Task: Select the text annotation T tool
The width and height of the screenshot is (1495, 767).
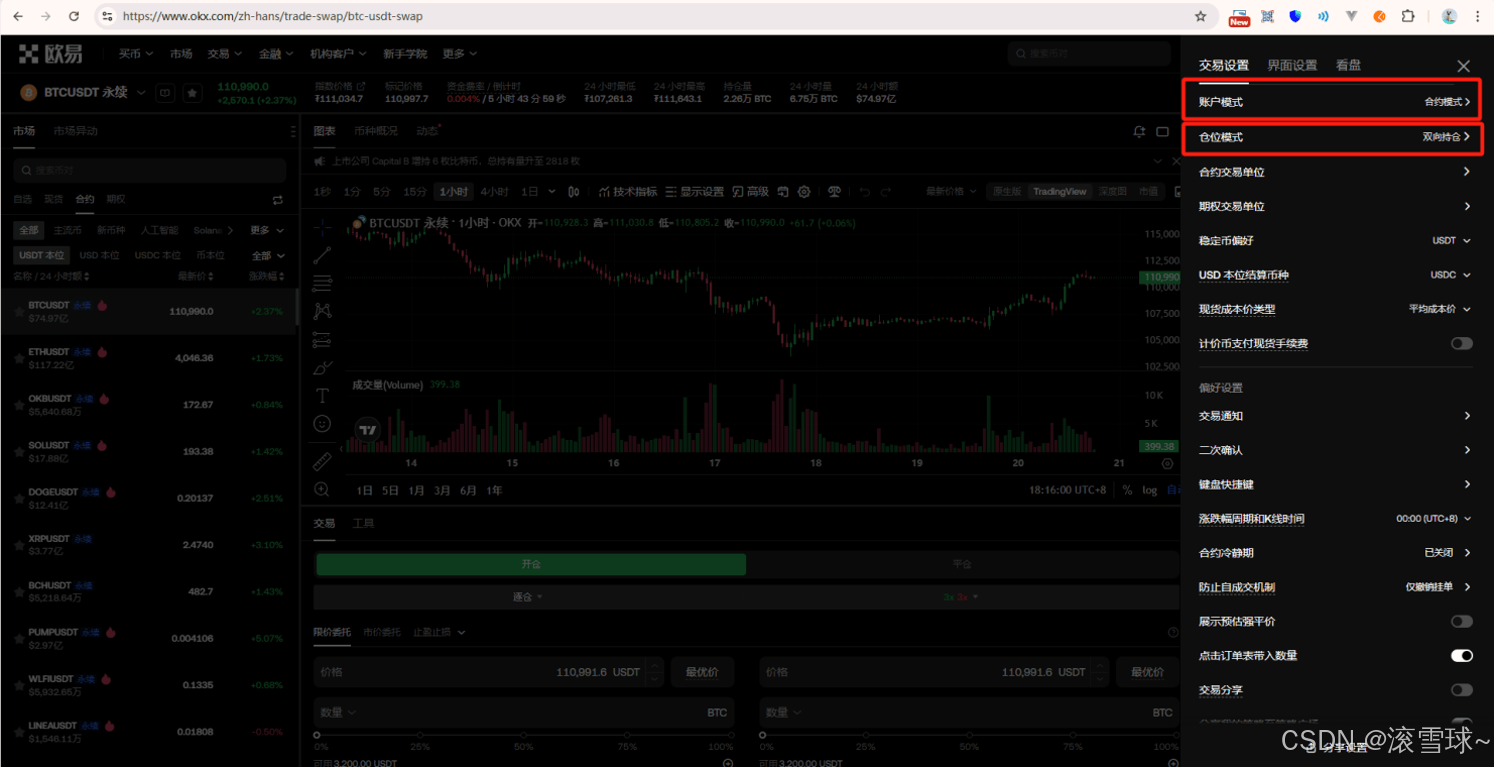Action: pyautogui.click(x=322, y=396)
